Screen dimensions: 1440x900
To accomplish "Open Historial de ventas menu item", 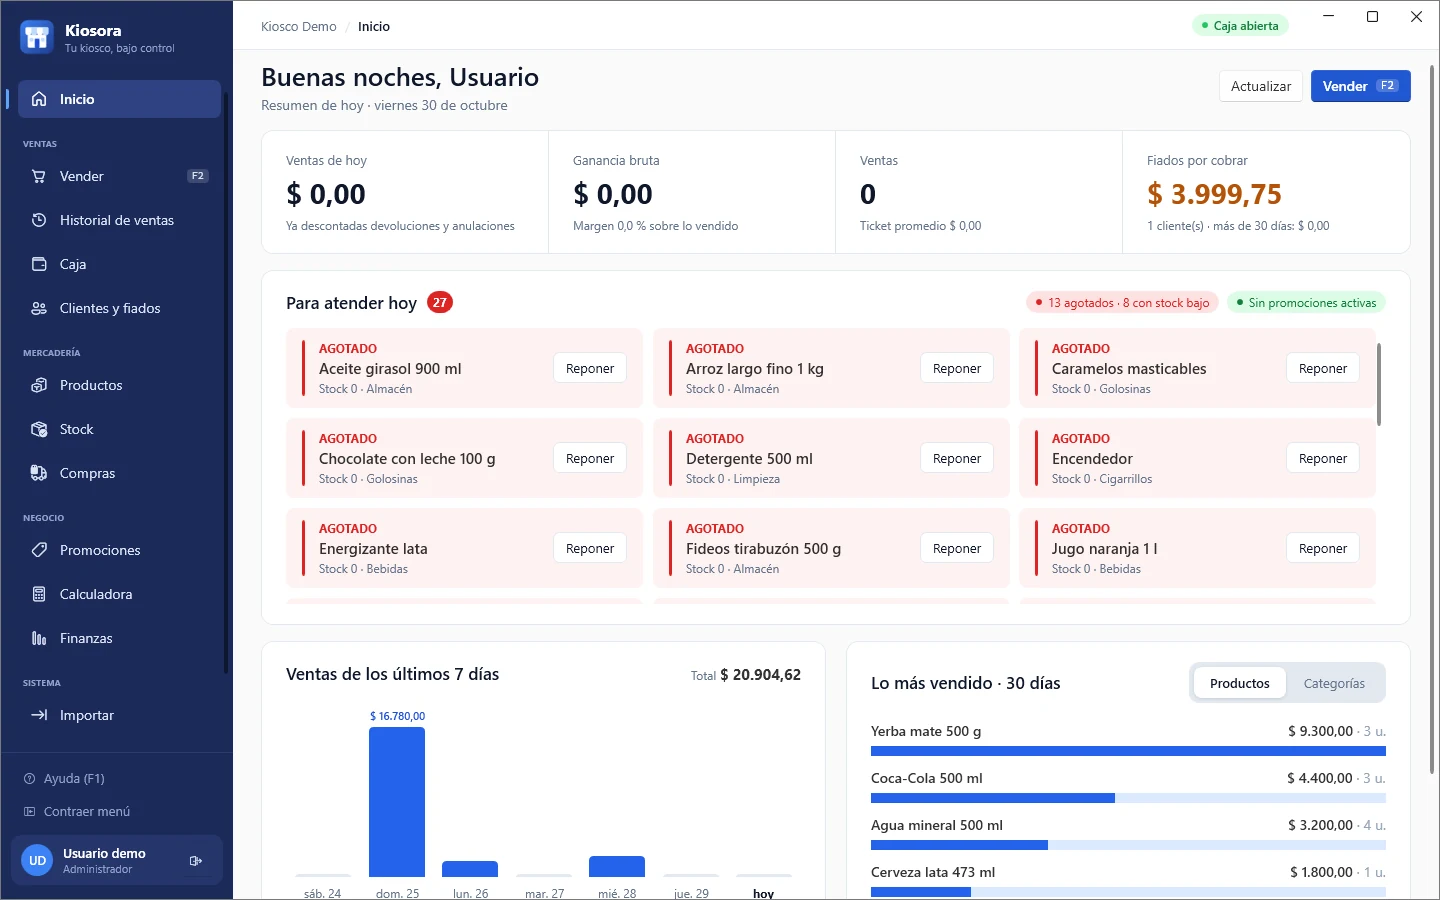I will (119, 220).
